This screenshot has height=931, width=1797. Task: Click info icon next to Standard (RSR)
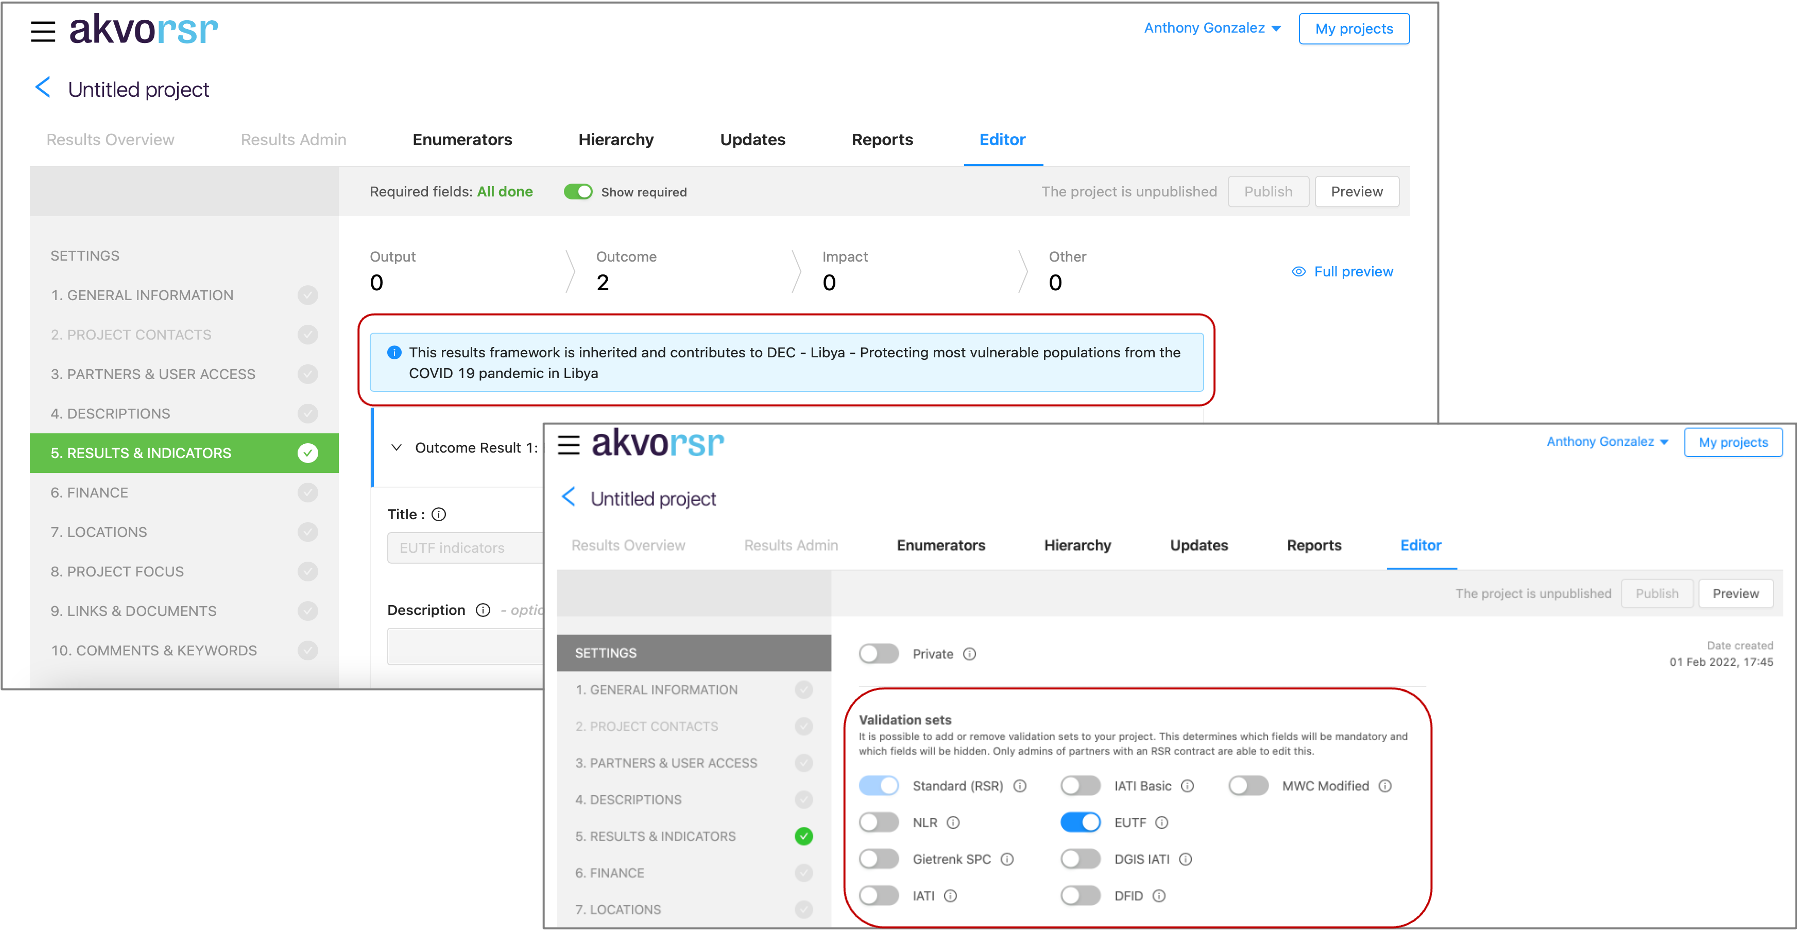point(1020,786)
